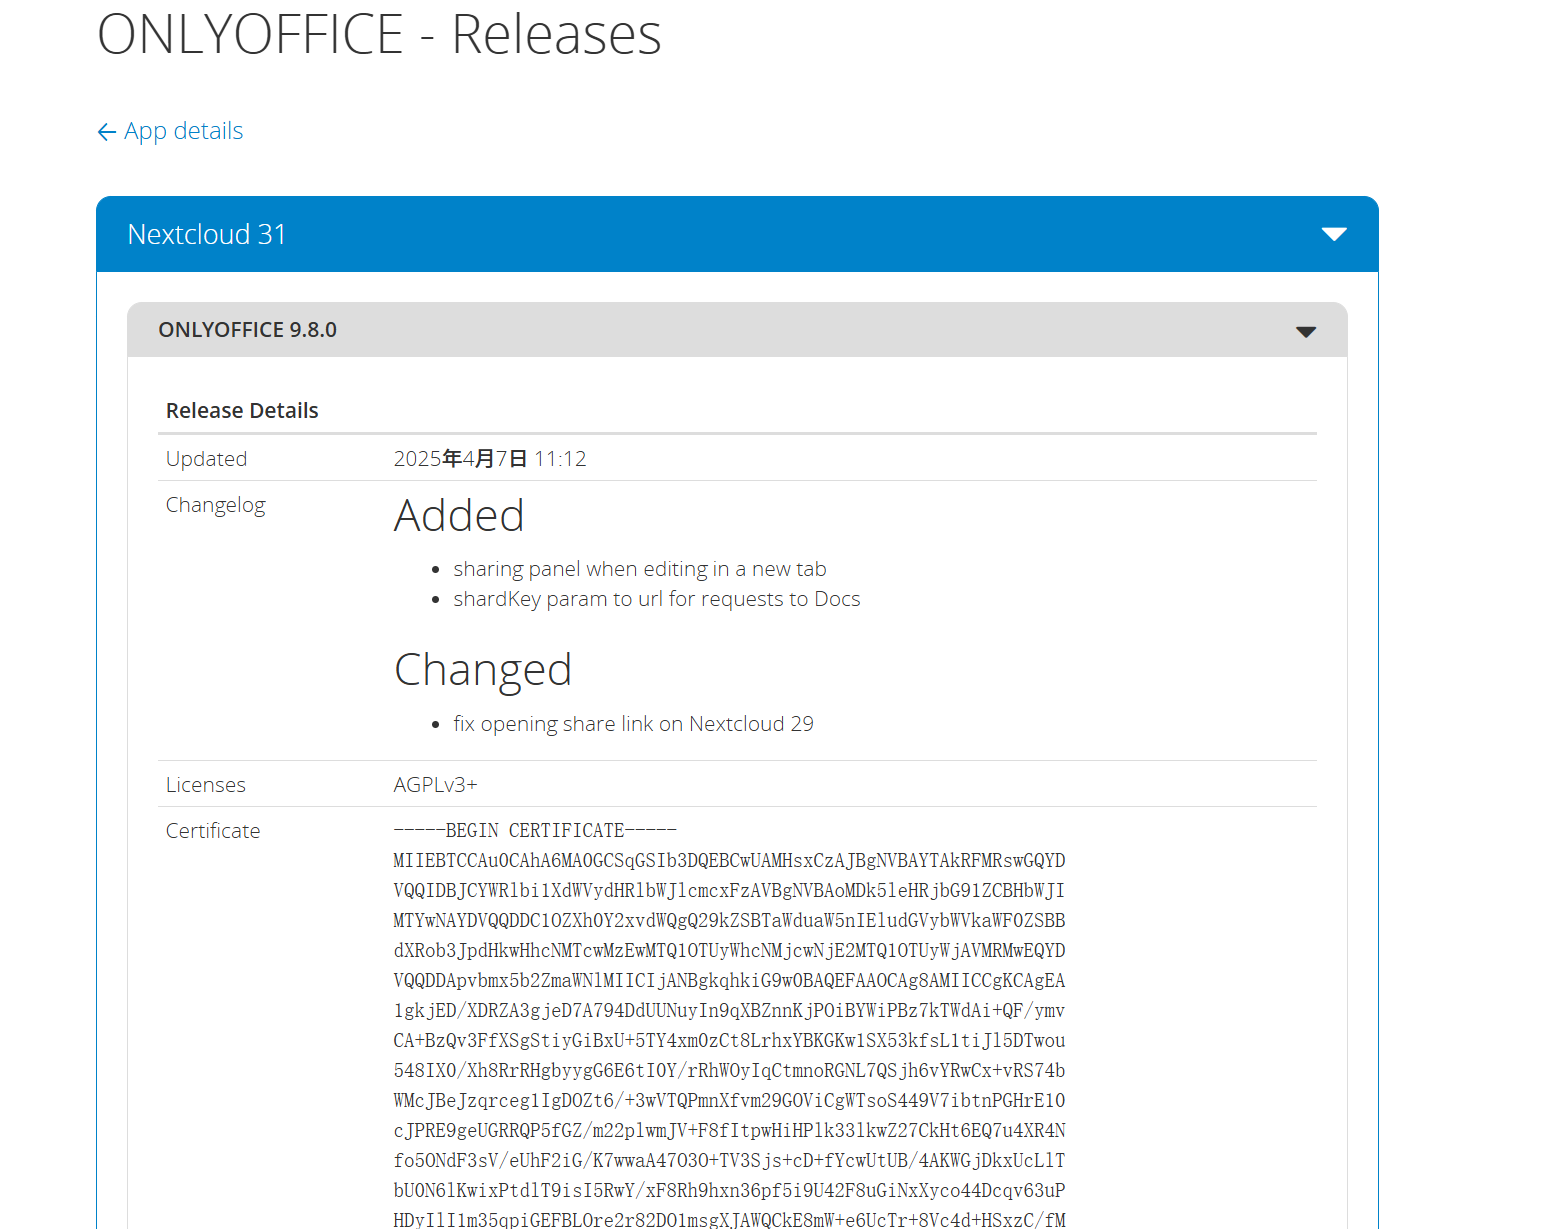Click certificate line starting with CA+BzQv3FfXSg
The width and height of the screenshot is (1558, 1229).
click(x=729, y=1041)
